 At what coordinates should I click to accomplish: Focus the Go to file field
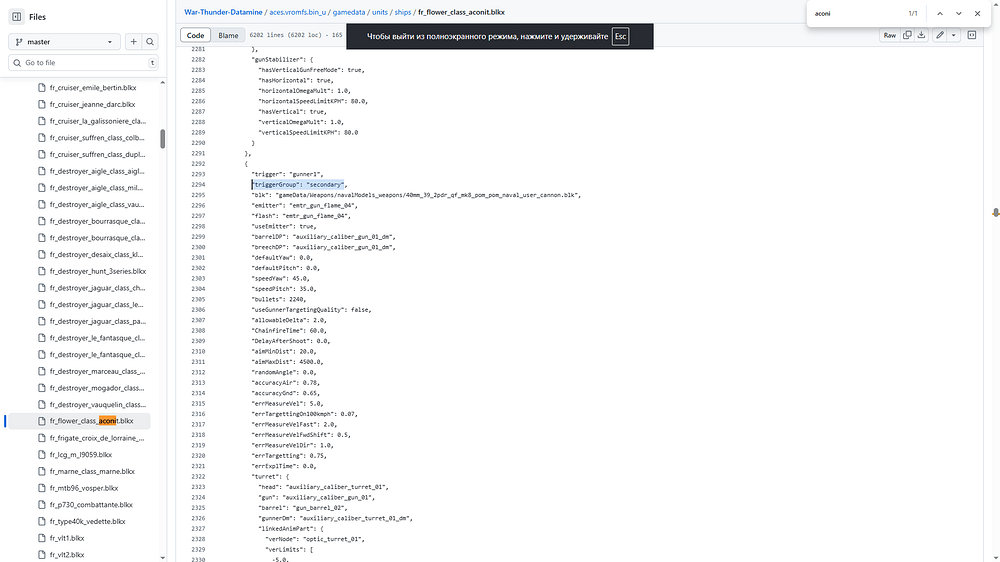point(83,63)
